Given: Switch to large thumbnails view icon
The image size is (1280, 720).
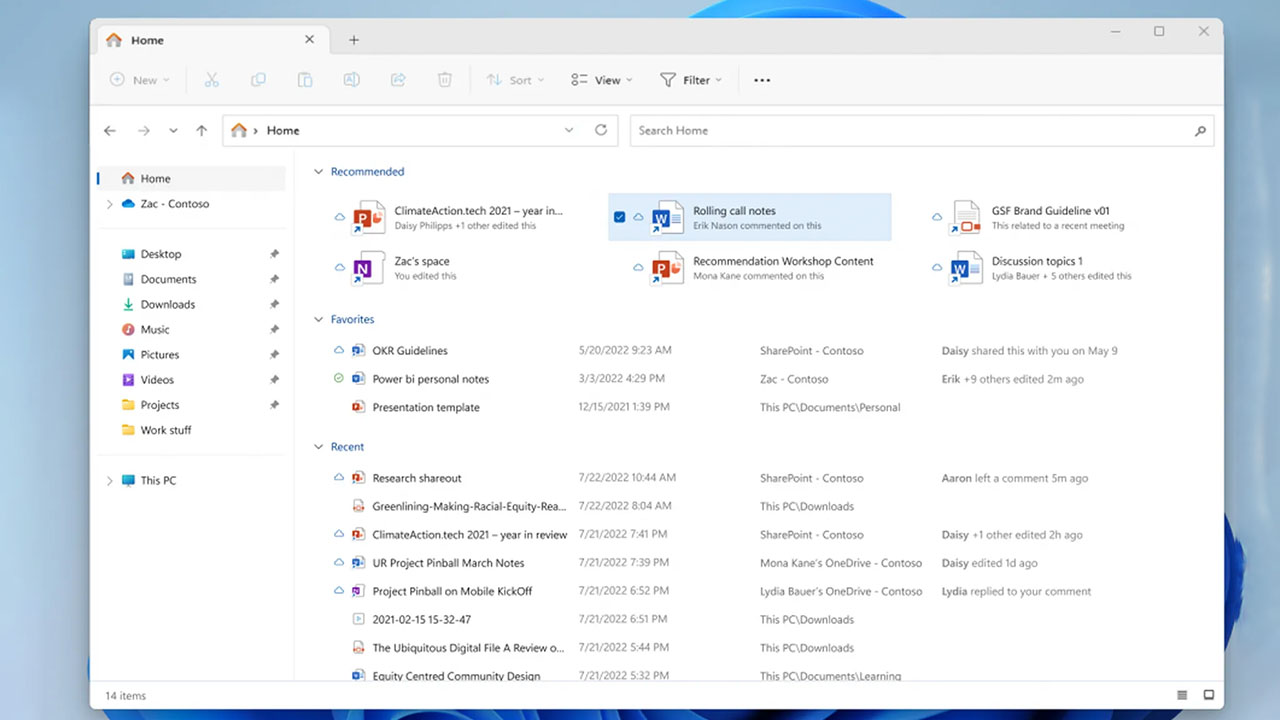Looking at the screenshot, I should (1208, 695).
